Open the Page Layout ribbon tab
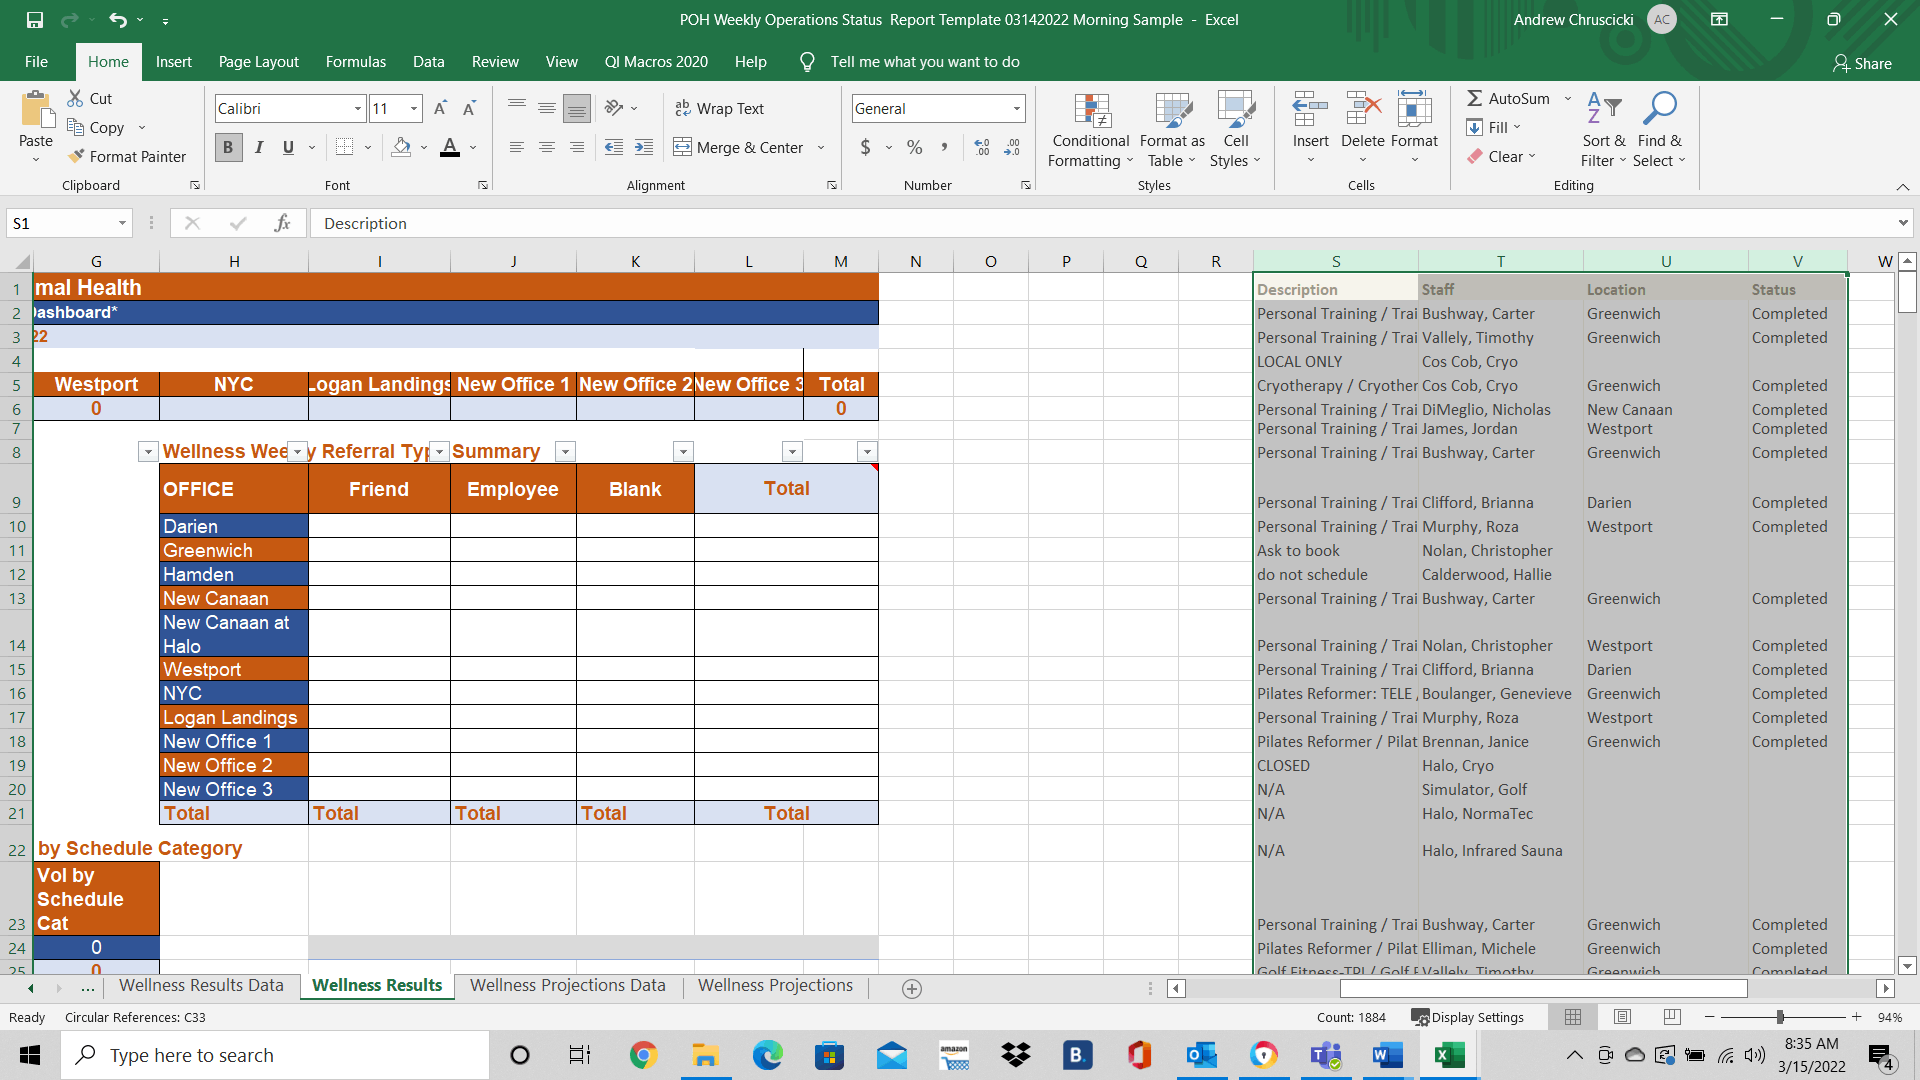1920x1080 pixels. pos(258,62)
